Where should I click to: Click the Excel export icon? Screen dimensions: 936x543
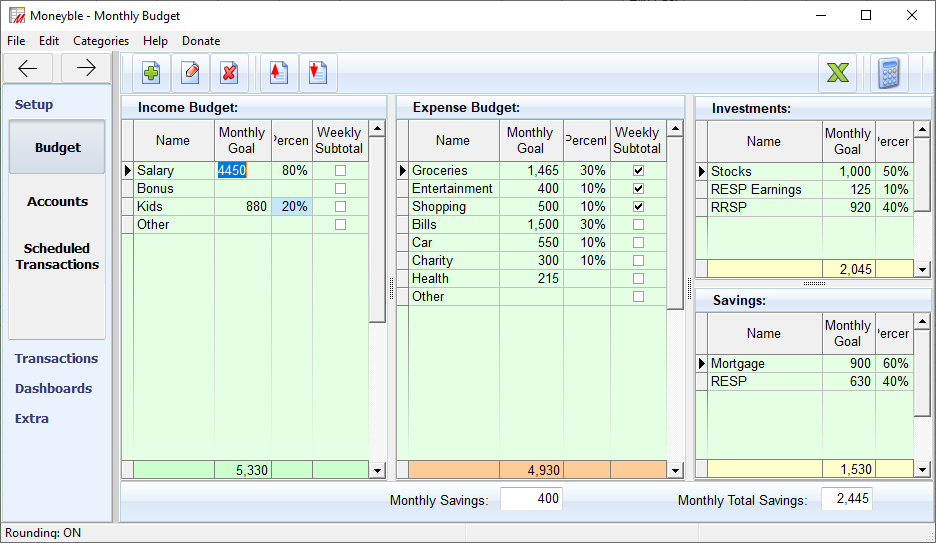pyautogui.click(x=838, y=73)
